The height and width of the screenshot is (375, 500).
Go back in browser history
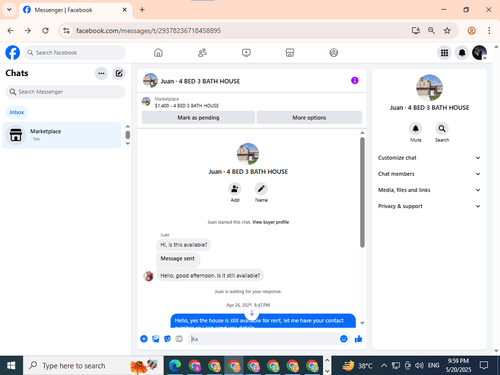(10, 31)
